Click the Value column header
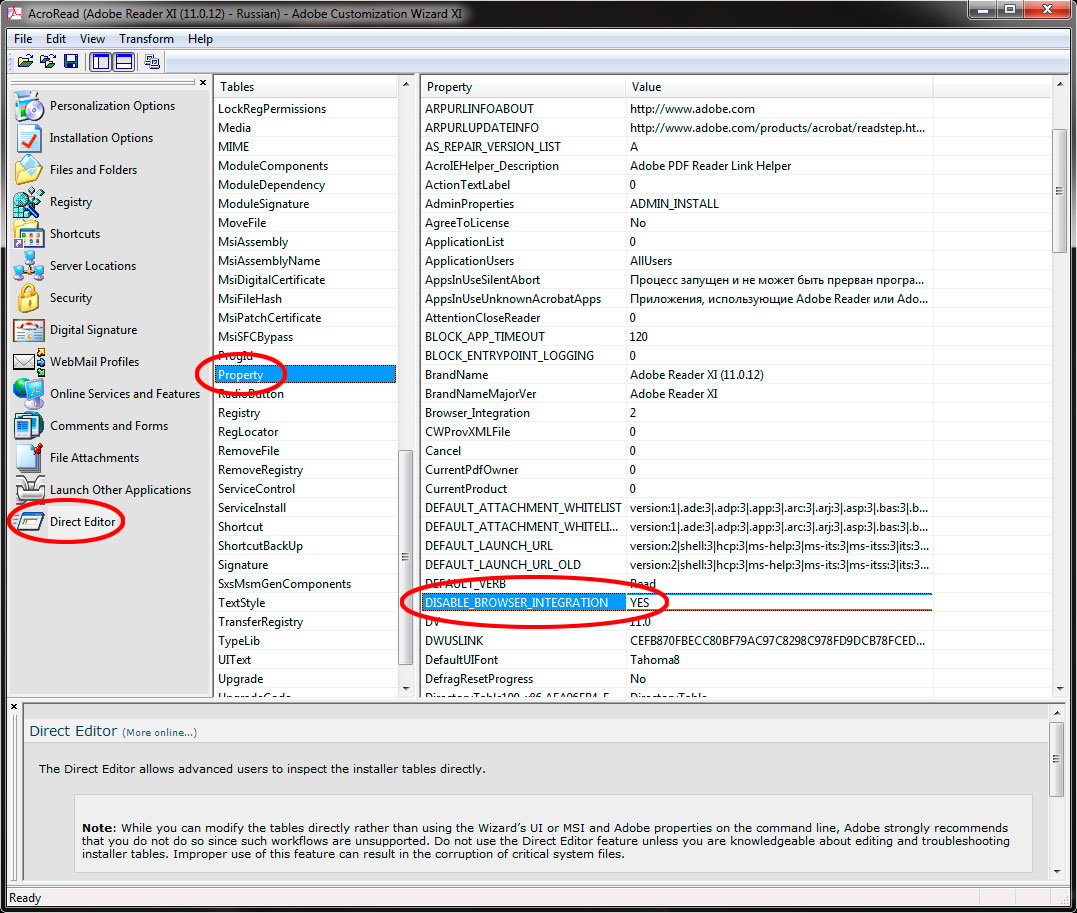 [779, 87]
